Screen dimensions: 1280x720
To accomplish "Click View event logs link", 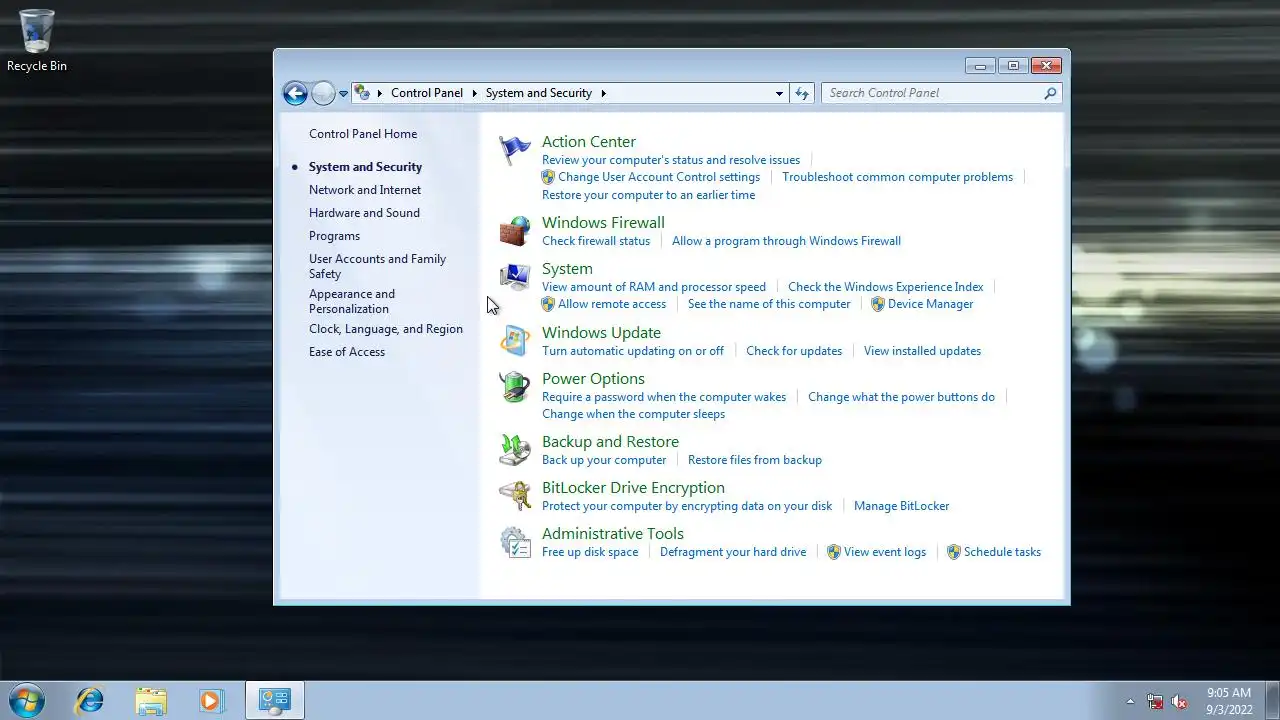I will click(x=885, y=552).
